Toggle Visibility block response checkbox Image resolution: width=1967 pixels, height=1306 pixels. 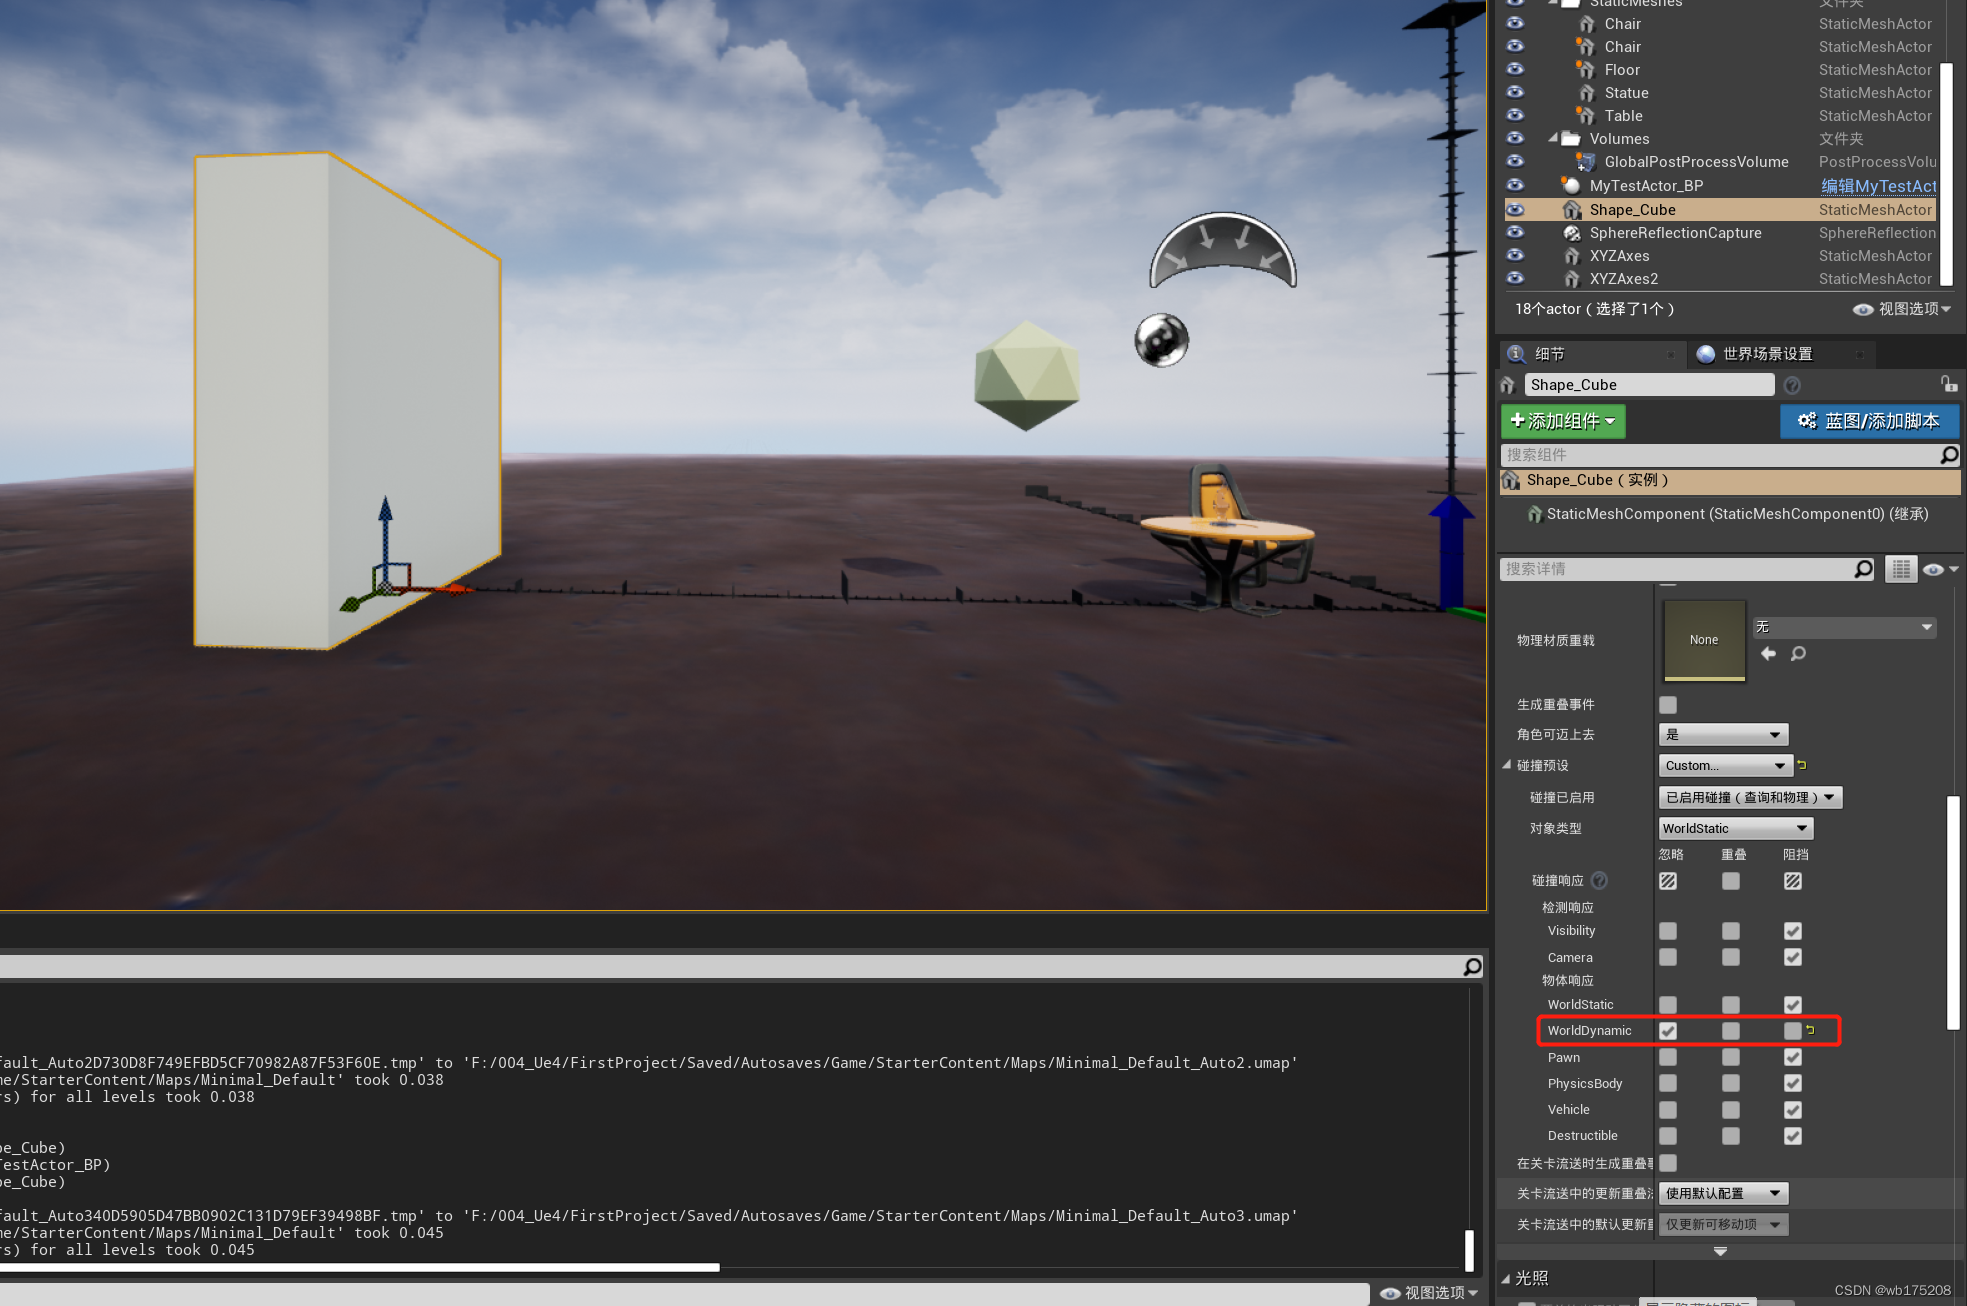1793,931
